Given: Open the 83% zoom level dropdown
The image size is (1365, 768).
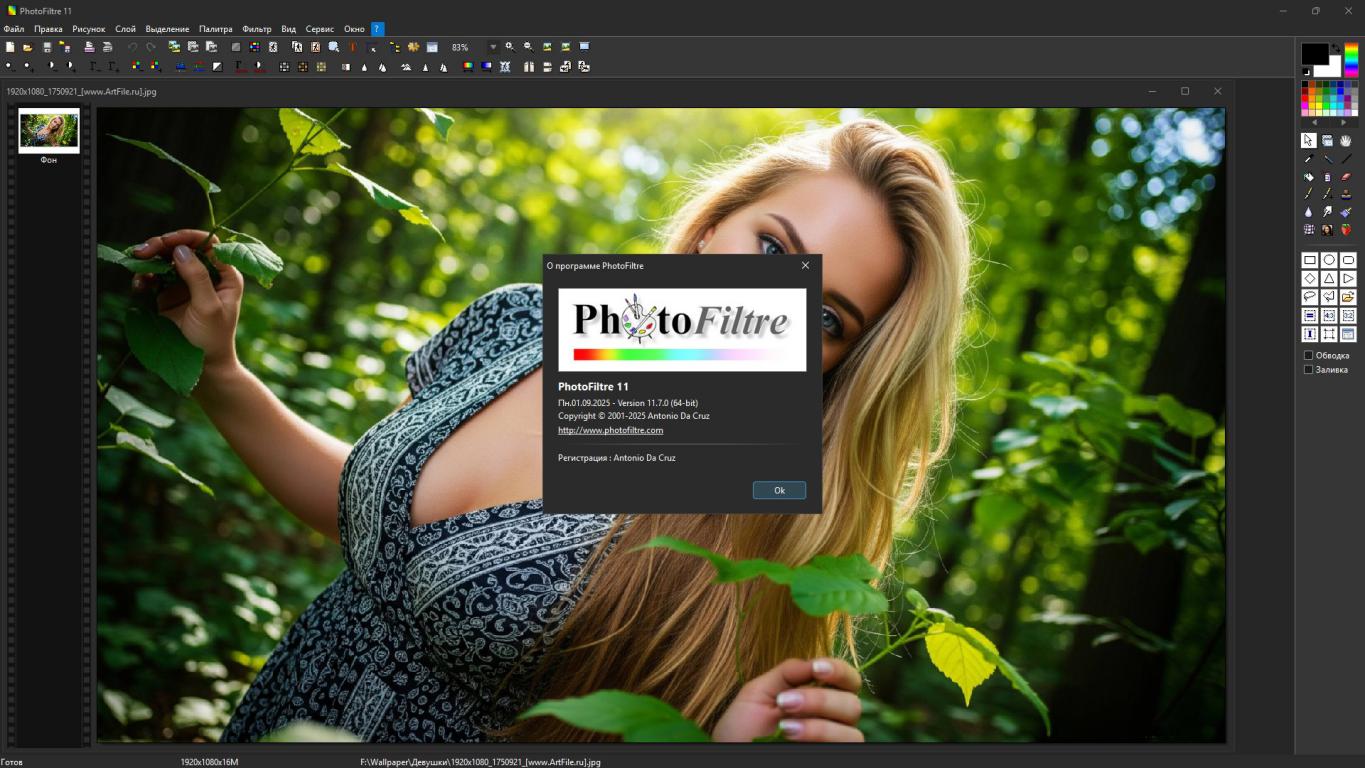Looking at the screenshot, I should pos(492,47).
